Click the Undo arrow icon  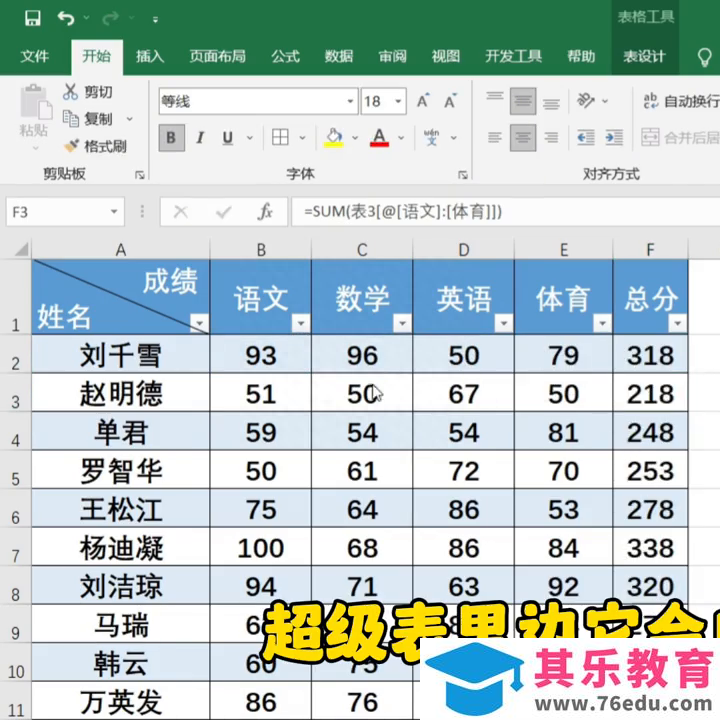[x=66, y=18]
